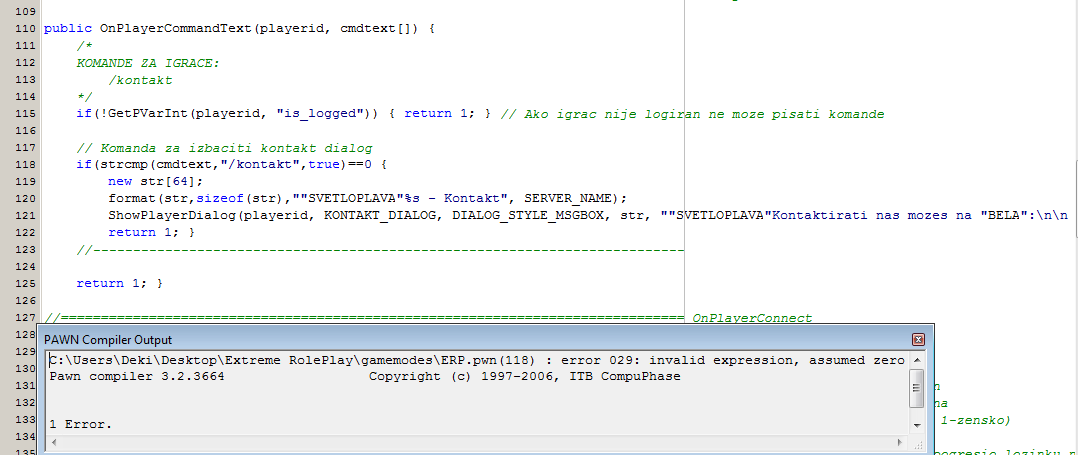Click line number 110 in the gutter

coord(19,29)
